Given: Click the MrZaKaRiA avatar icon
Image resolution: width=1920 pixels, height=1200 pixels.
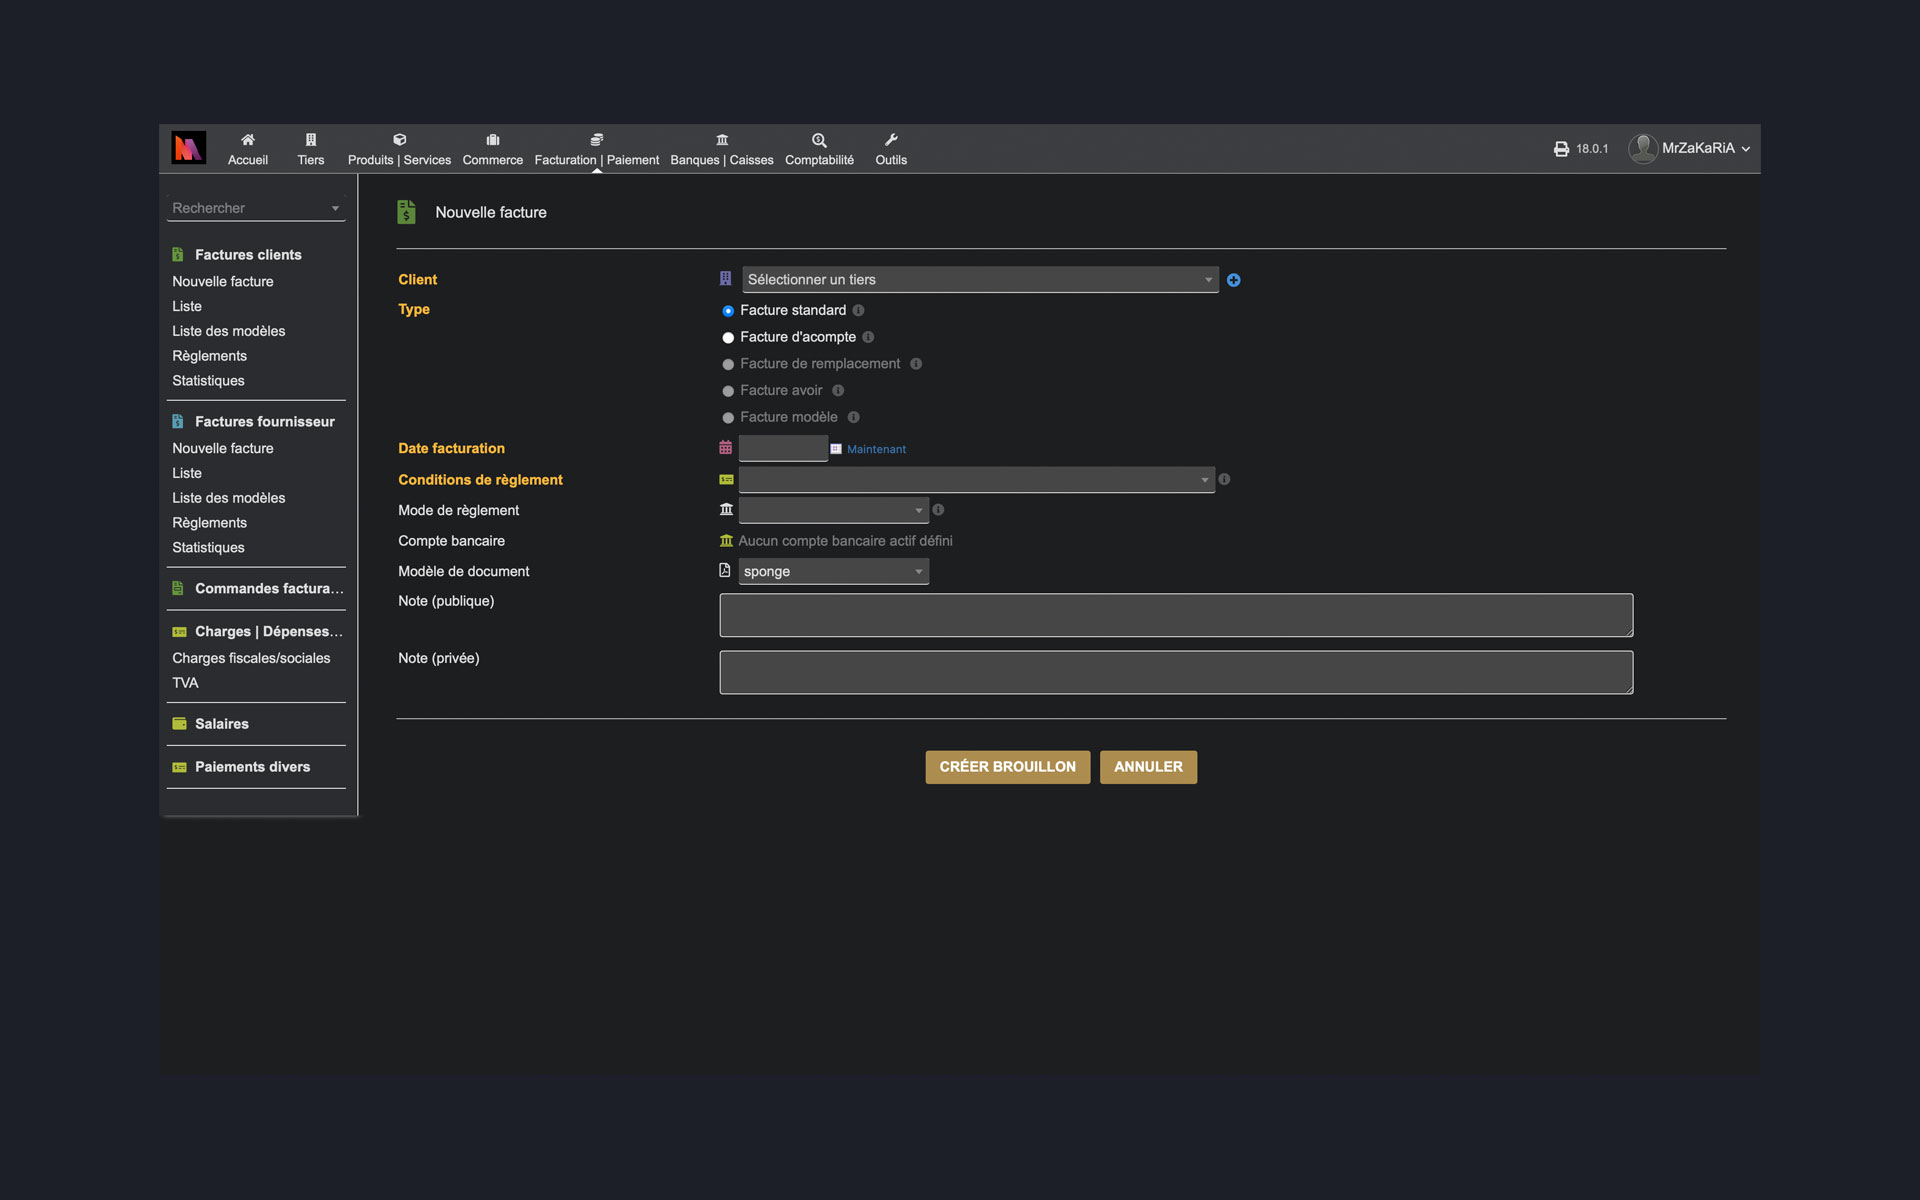Looking at the screenshot, I should [x=1643, y=148].
